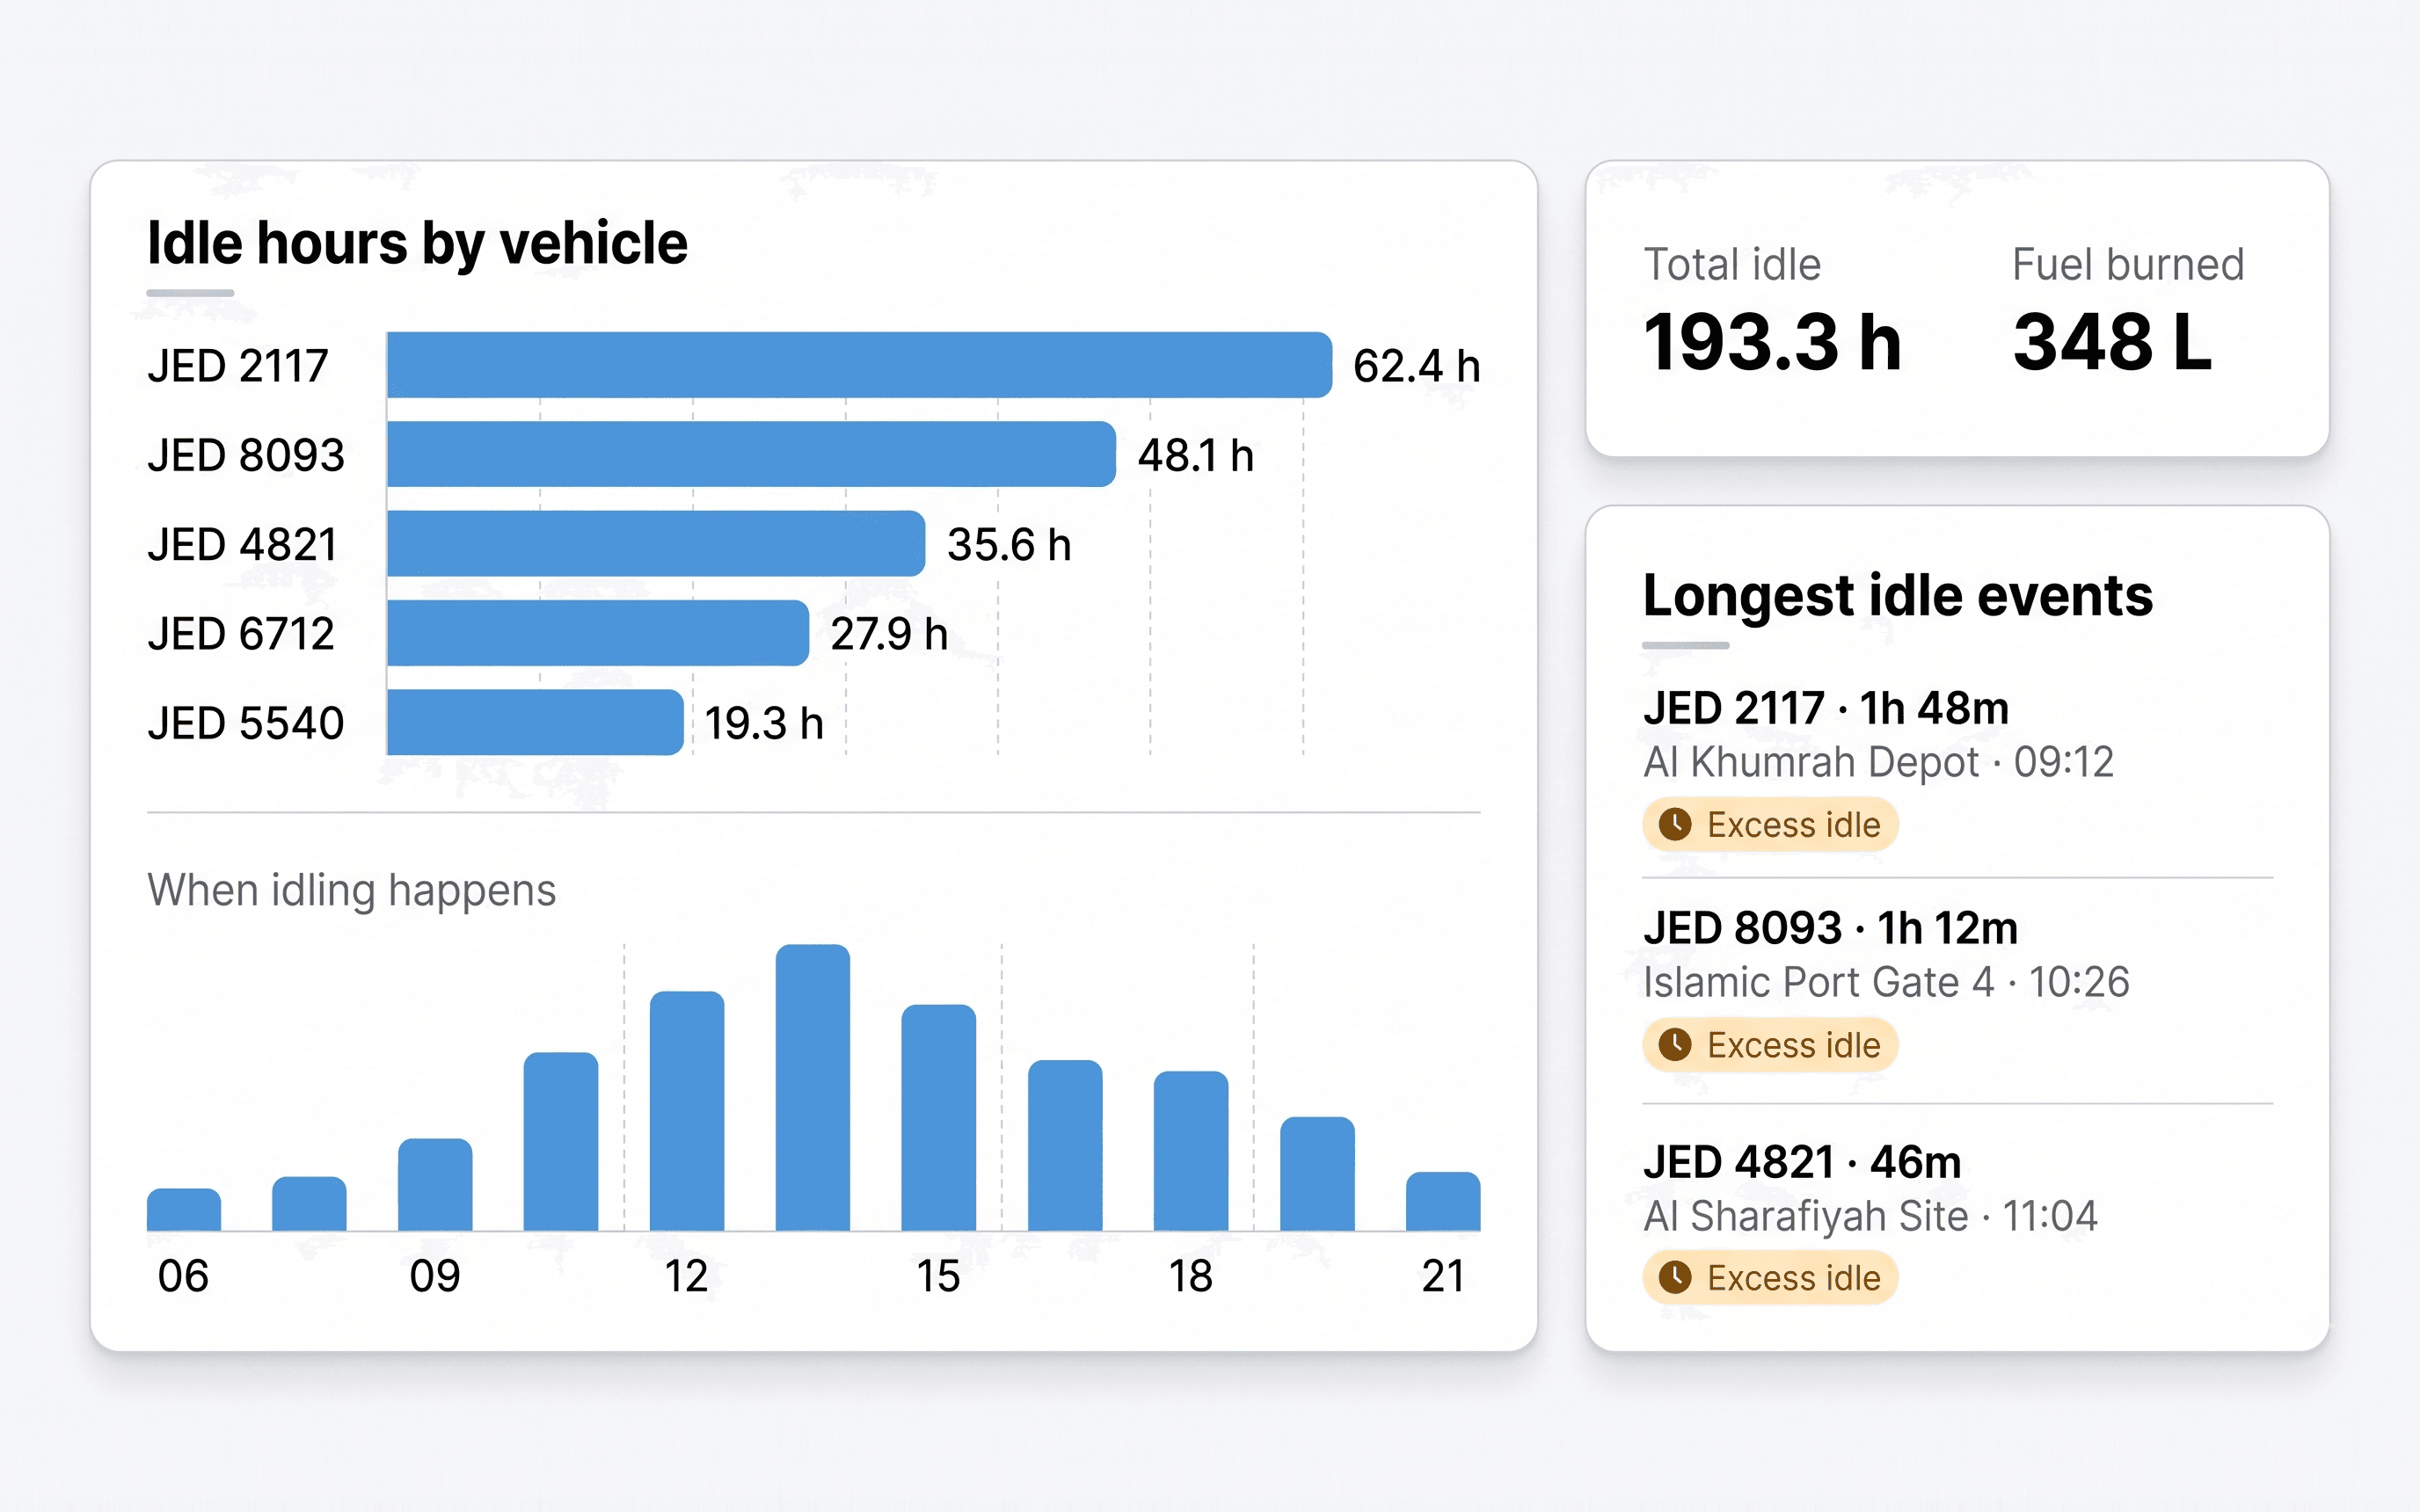Viewport: 2420px width, 1512px height.
Task: Click Al Khumrah Depot · 09:12 location line
Action: pos(1878,762)
